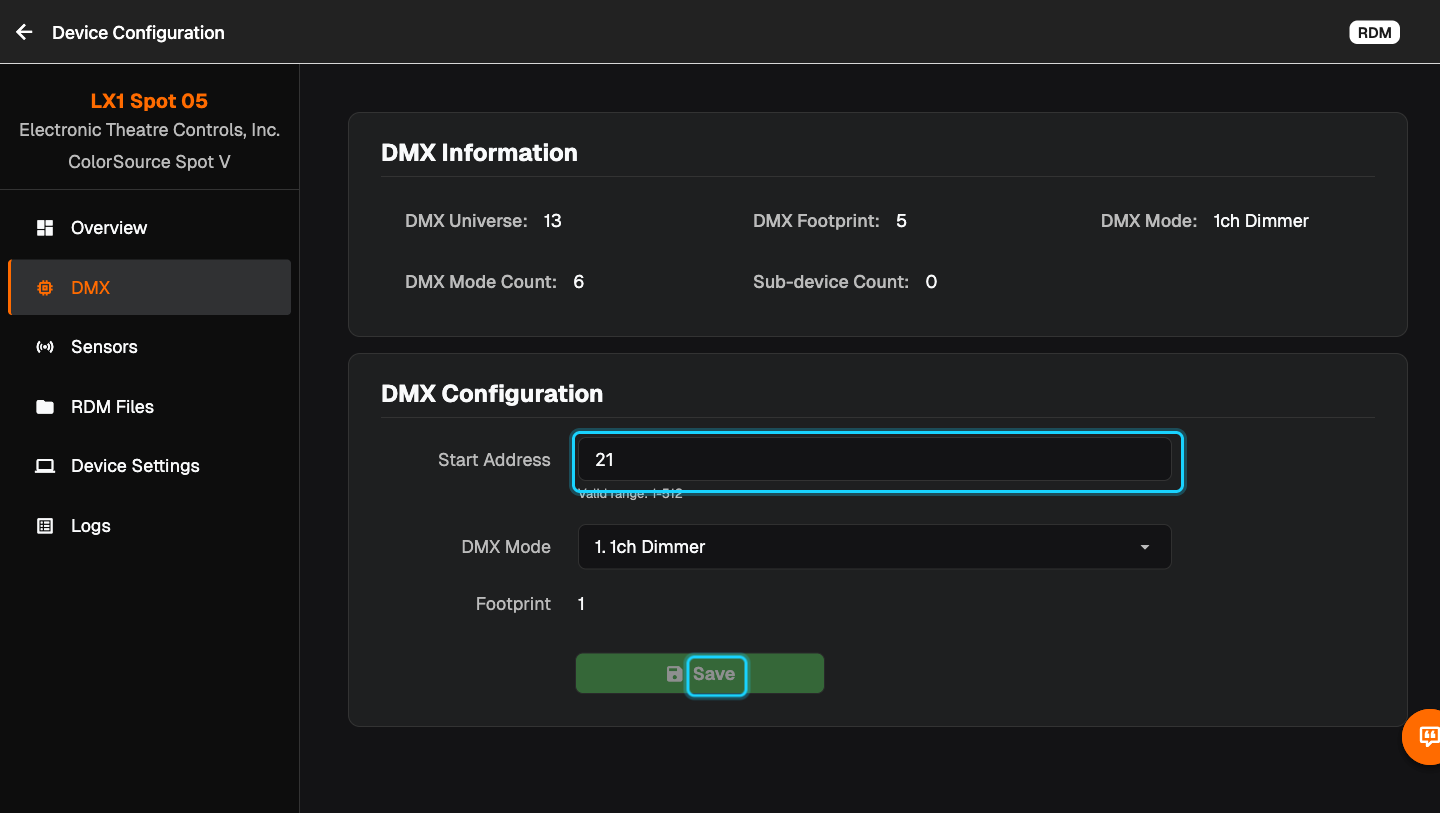Viewport: 1440px width, 813px height.
Task: Open the Overview section
Action: pyautogui.click(x=149, y=228)
